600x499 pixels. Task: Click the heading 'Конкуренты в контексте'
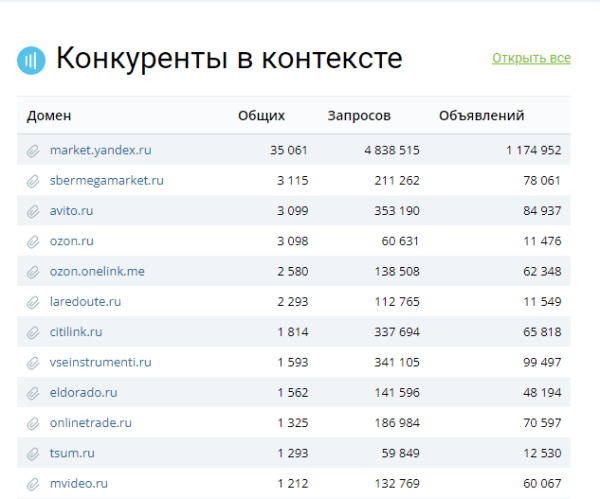pyautogui.click(x=229, y=58)
